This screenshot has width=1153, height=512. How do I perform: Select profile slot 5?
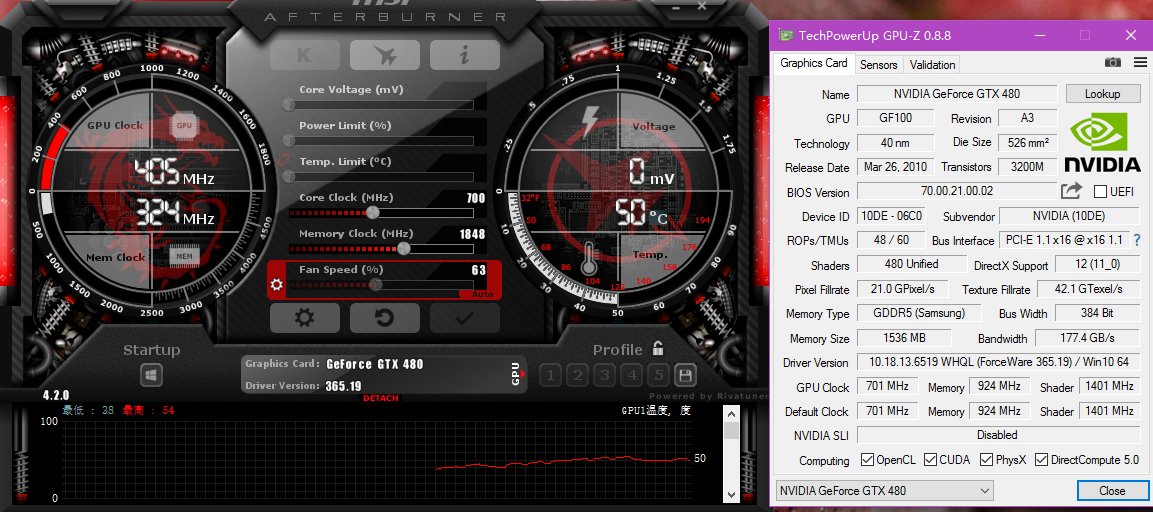tap(658, 376)
